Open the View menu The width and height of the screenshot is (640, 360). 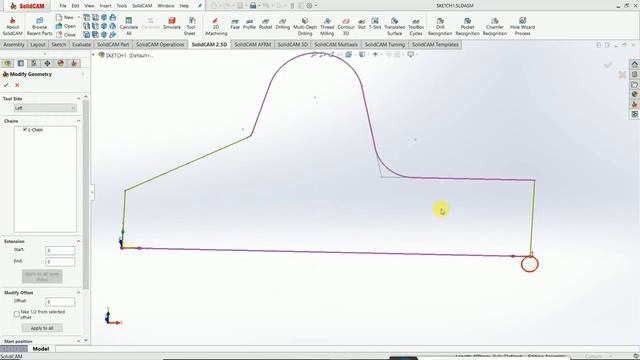click(x=89, y=6)
